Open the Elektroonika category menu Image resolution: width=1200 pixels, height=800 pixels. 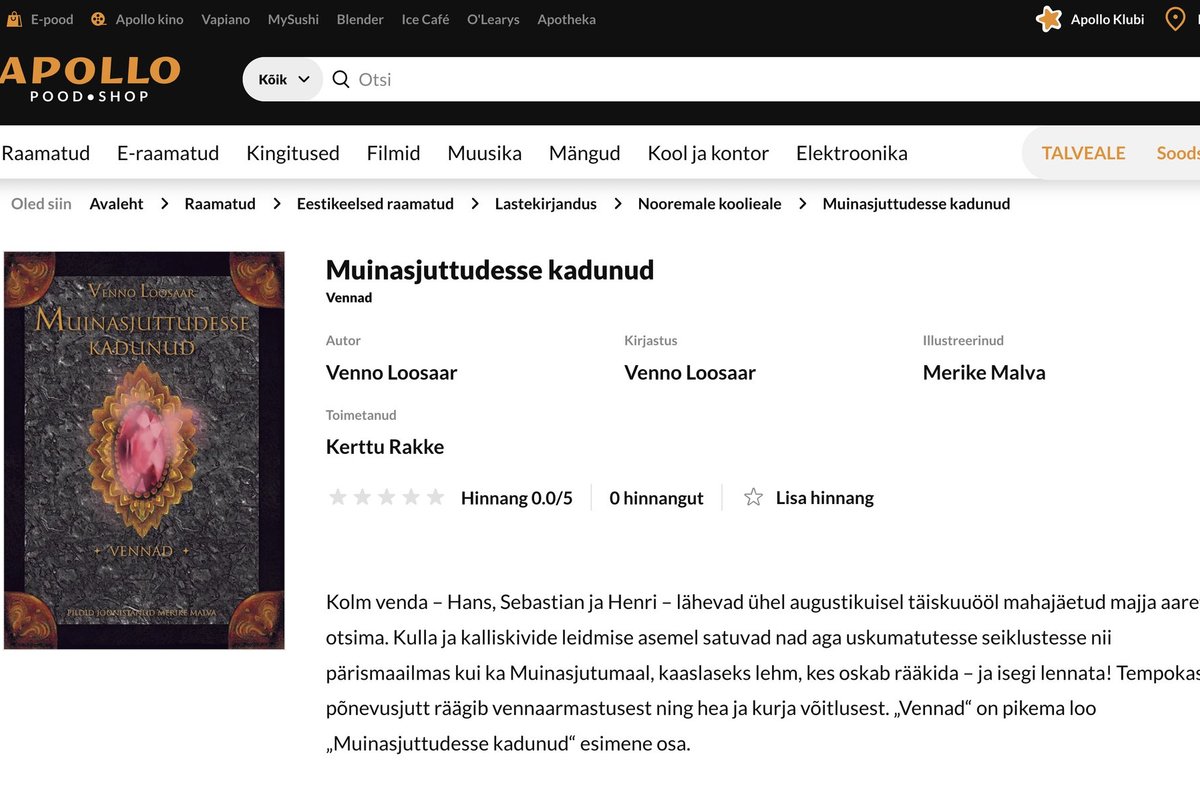[851, 152]
